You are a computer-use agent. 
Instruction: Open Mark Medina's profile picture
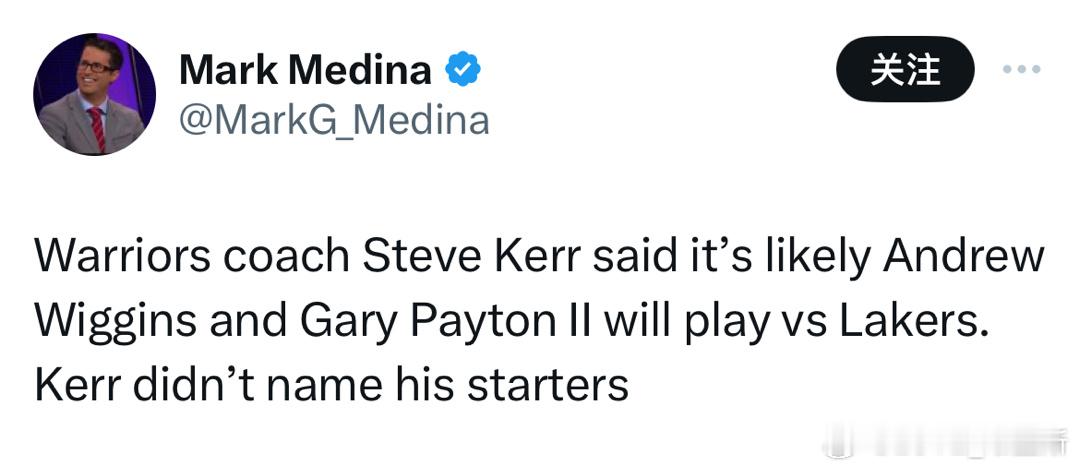coord(95,95)
